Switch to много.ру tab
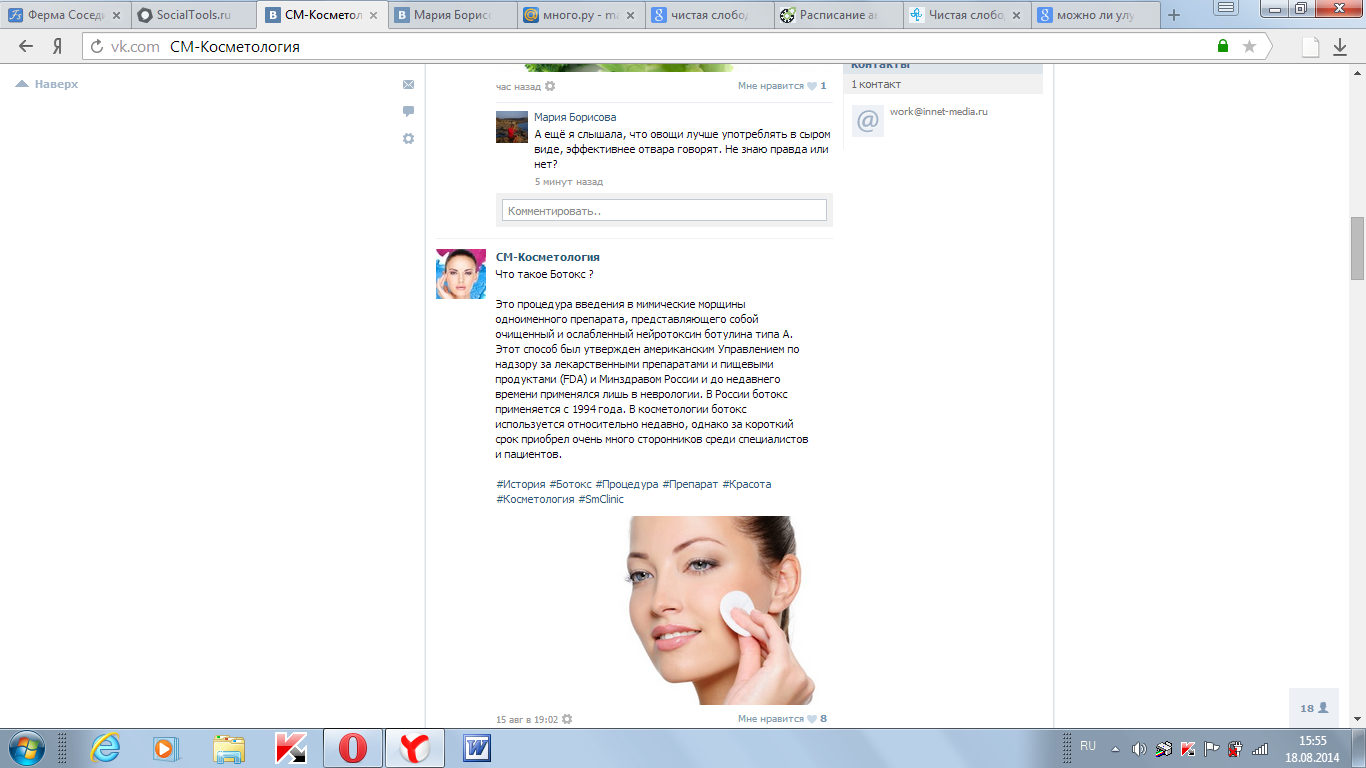The width and height of the screenshot is (1366, 768). pyautogui.click(x=581, y=15)
